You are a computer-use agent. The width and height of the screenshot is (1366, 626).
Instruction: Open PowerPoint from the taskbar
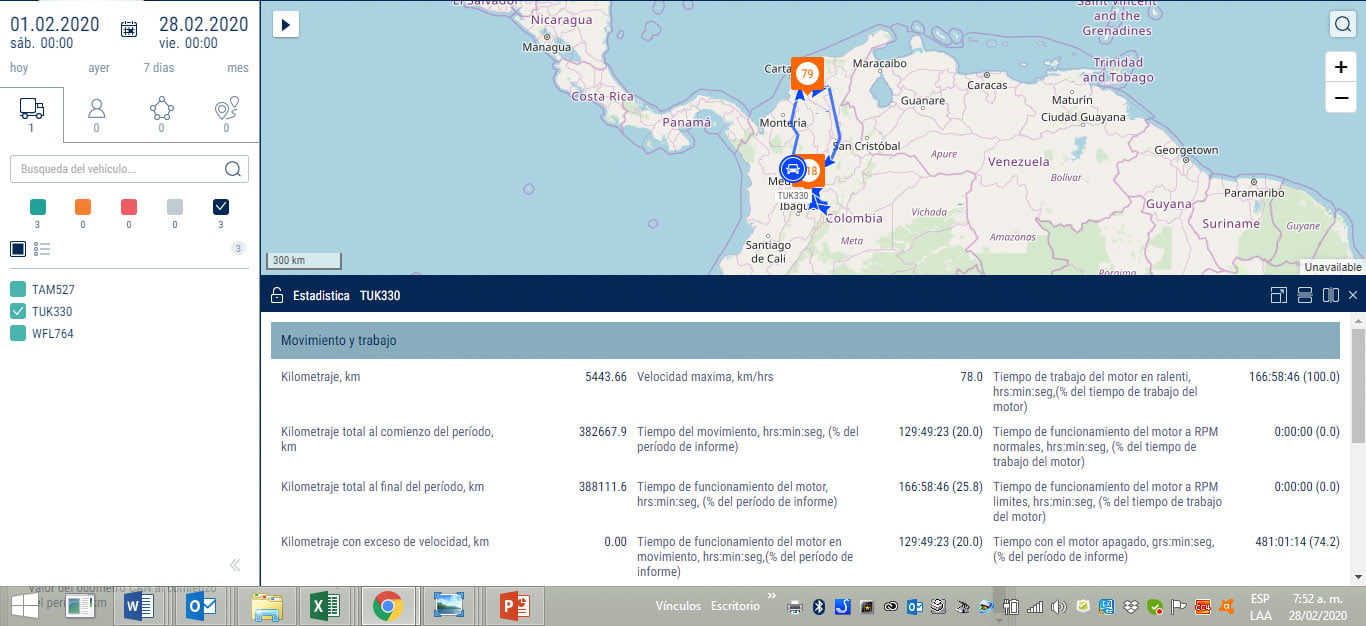point(514,606)
